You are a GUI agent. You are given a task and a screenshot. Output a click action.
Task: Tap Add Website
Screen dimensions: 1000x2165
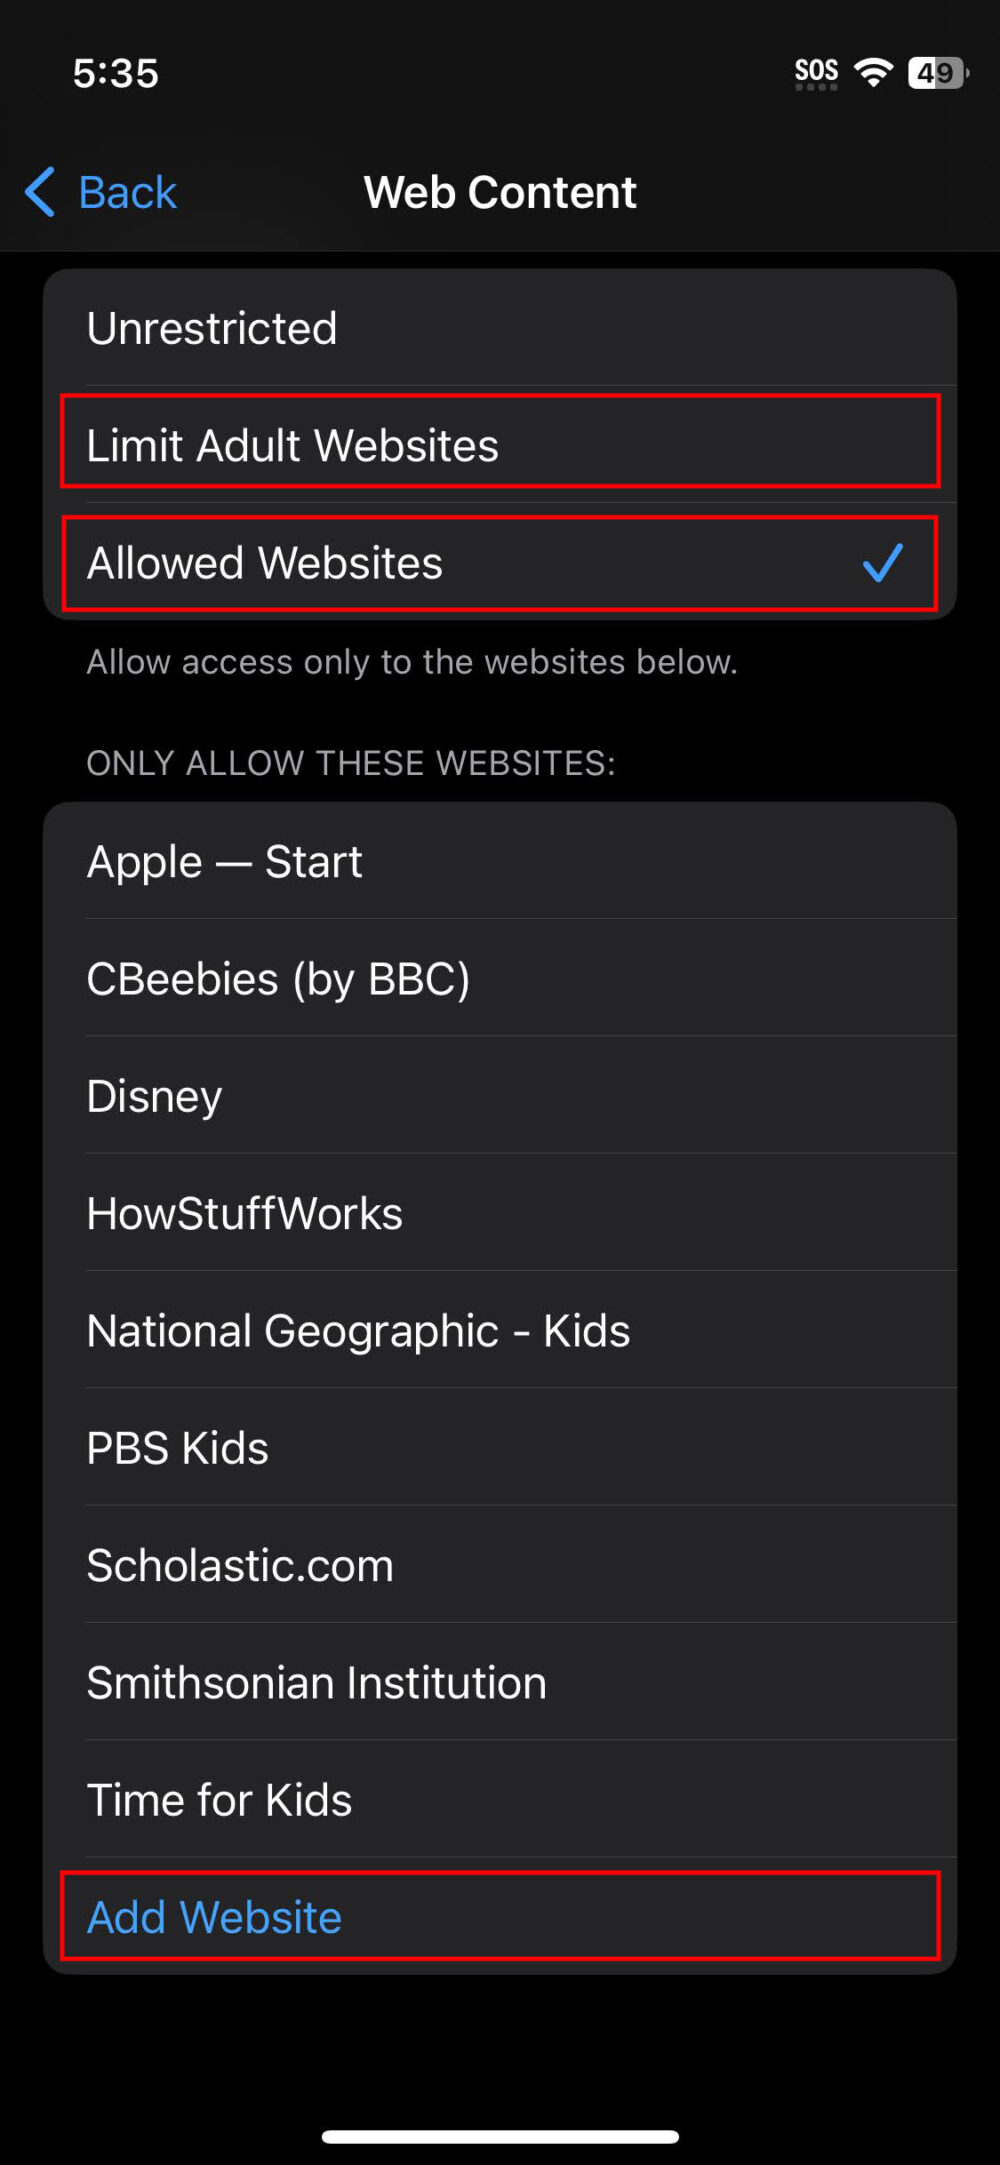pyautogui.click(x=500, y=1917)
